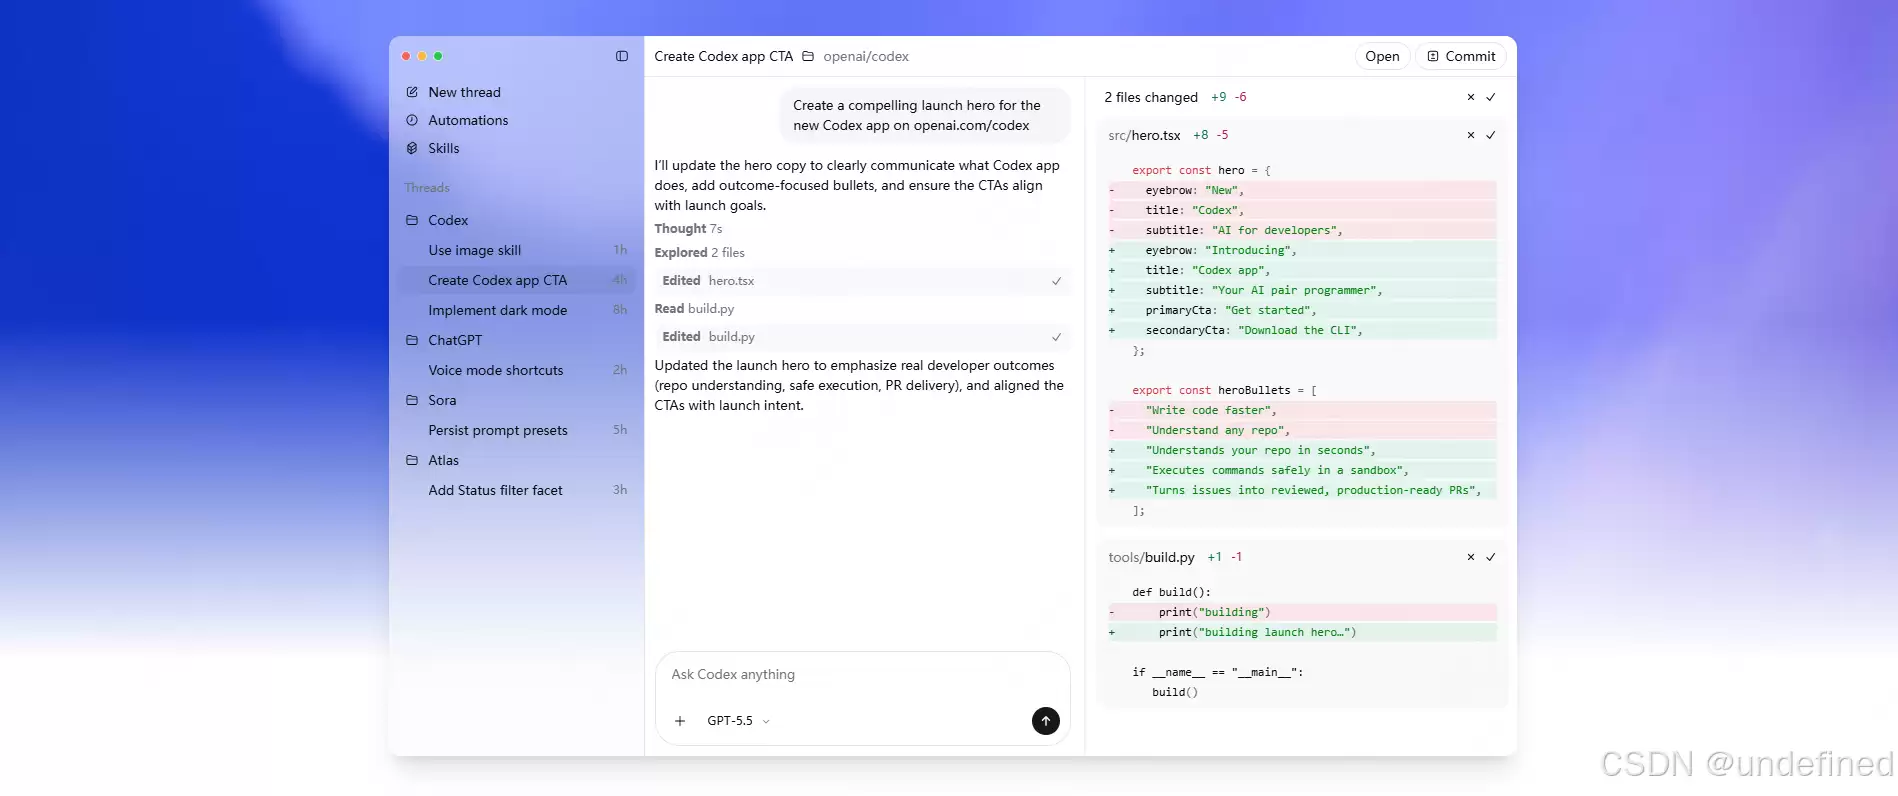Accept all changes in 2 files changed
Screen dimensions: 1898x796
pos(1490,97)
